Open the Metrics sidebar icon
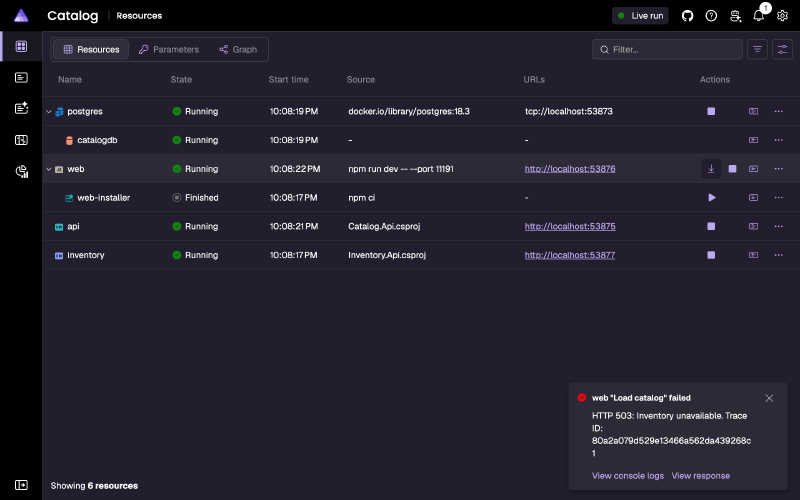800x500 pixels. pyautogui.click(x=21, y=171)
